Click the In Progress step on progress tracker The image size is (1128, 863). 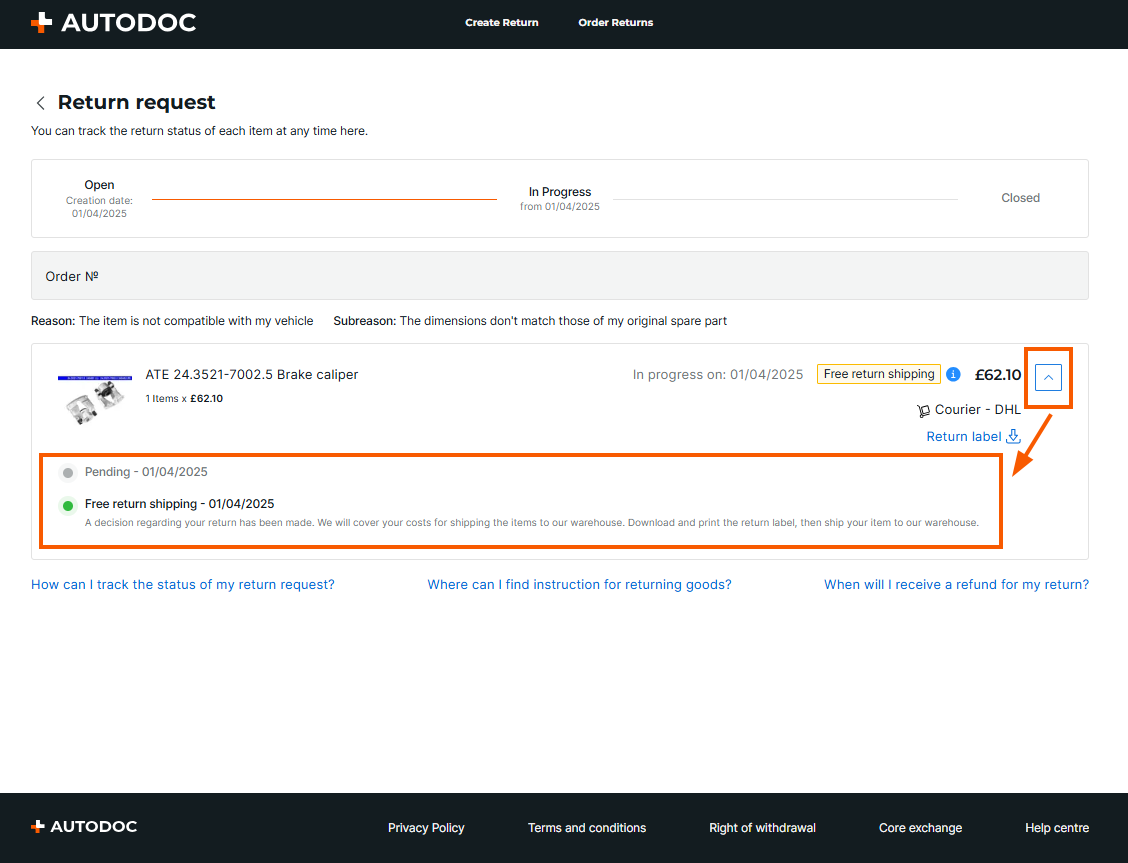[x=560, y=192]
